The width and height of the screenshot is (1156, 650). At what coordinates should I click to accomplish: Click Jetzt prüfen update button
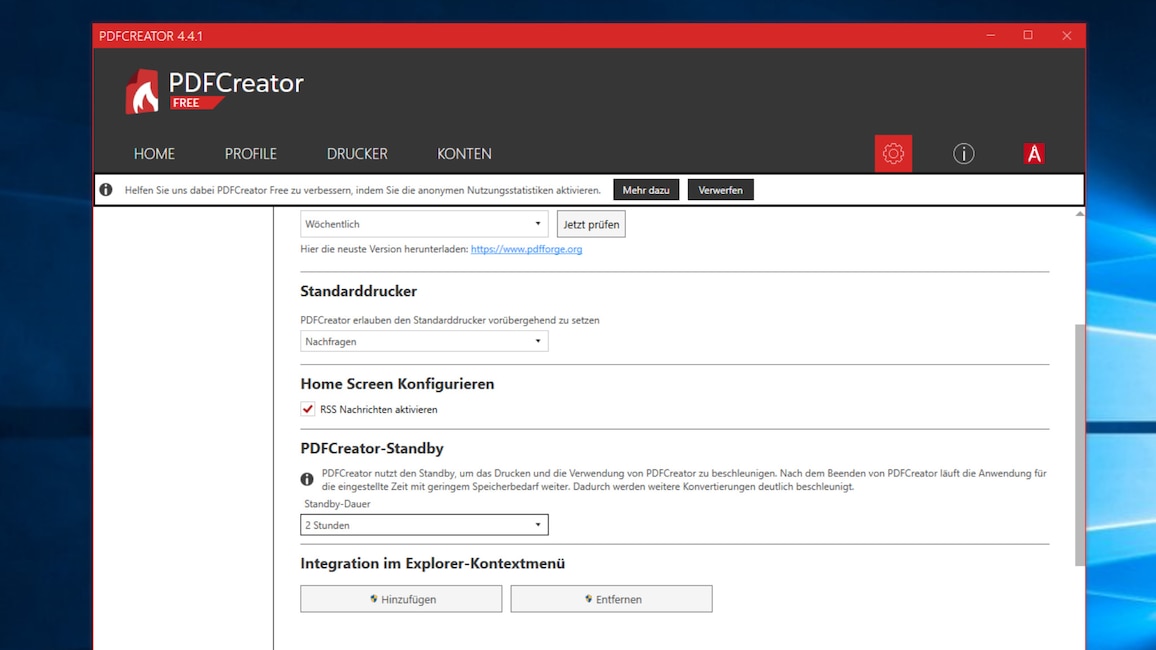[x=591, y=224]
